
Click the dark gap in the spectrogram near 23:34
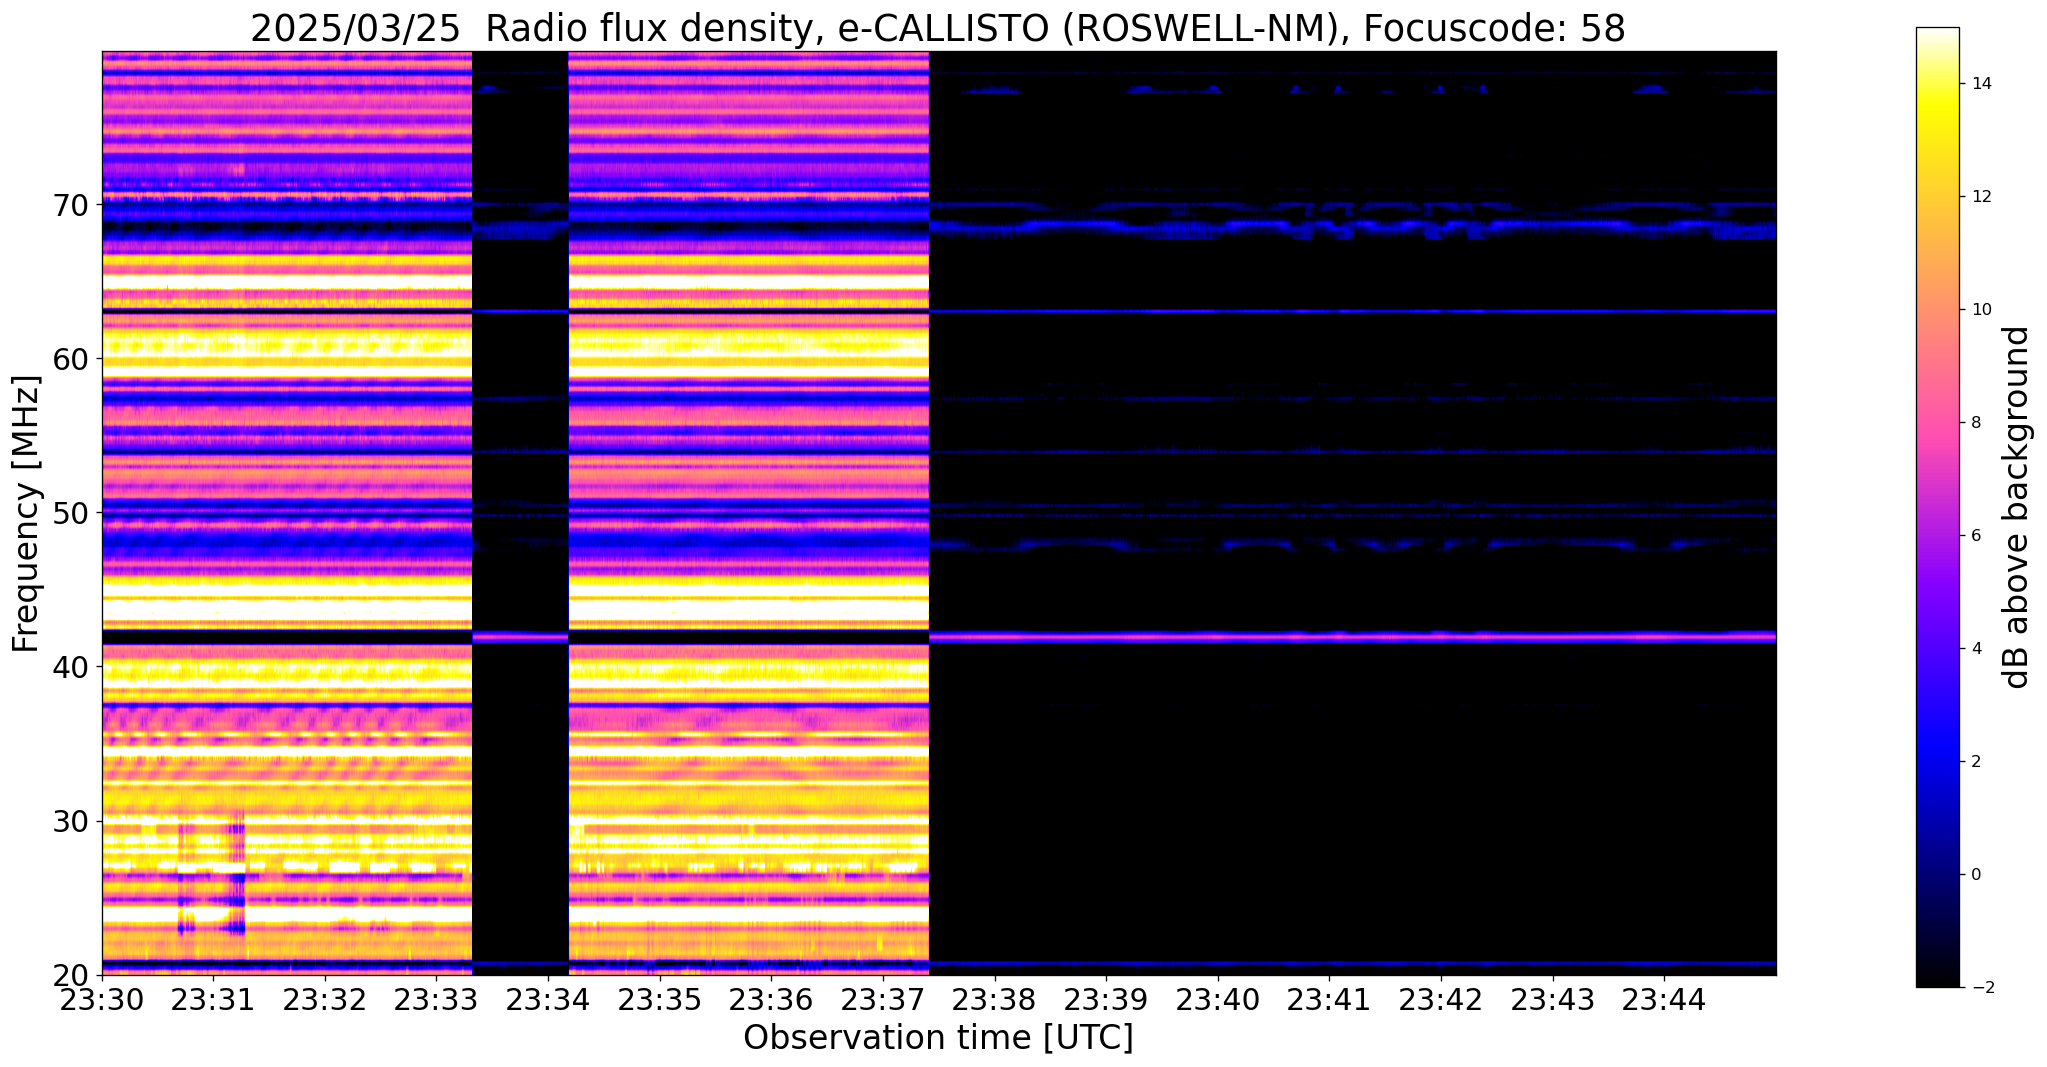[x=520, y=513]
